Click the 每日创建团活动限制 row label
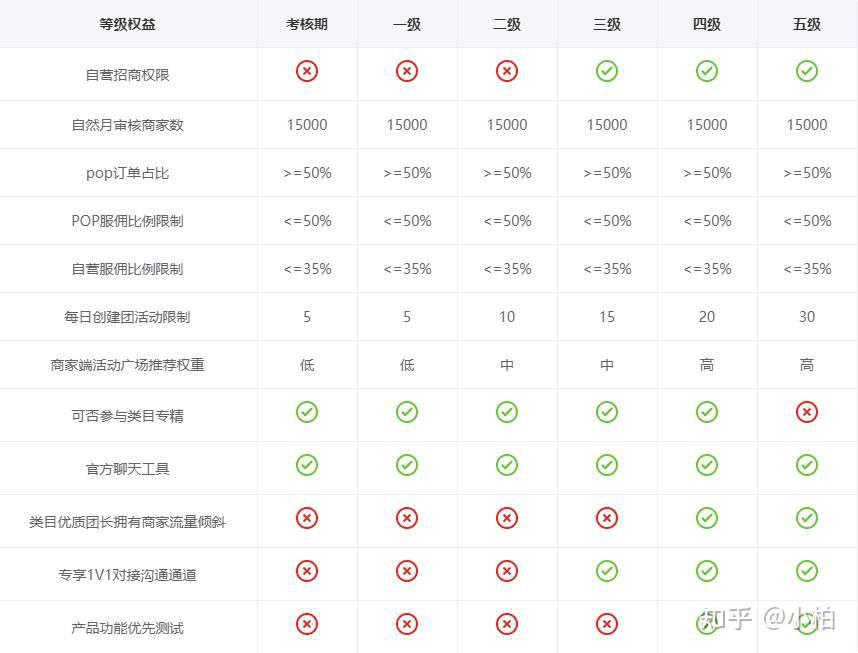The image size is (858, 653). (128, 317)
